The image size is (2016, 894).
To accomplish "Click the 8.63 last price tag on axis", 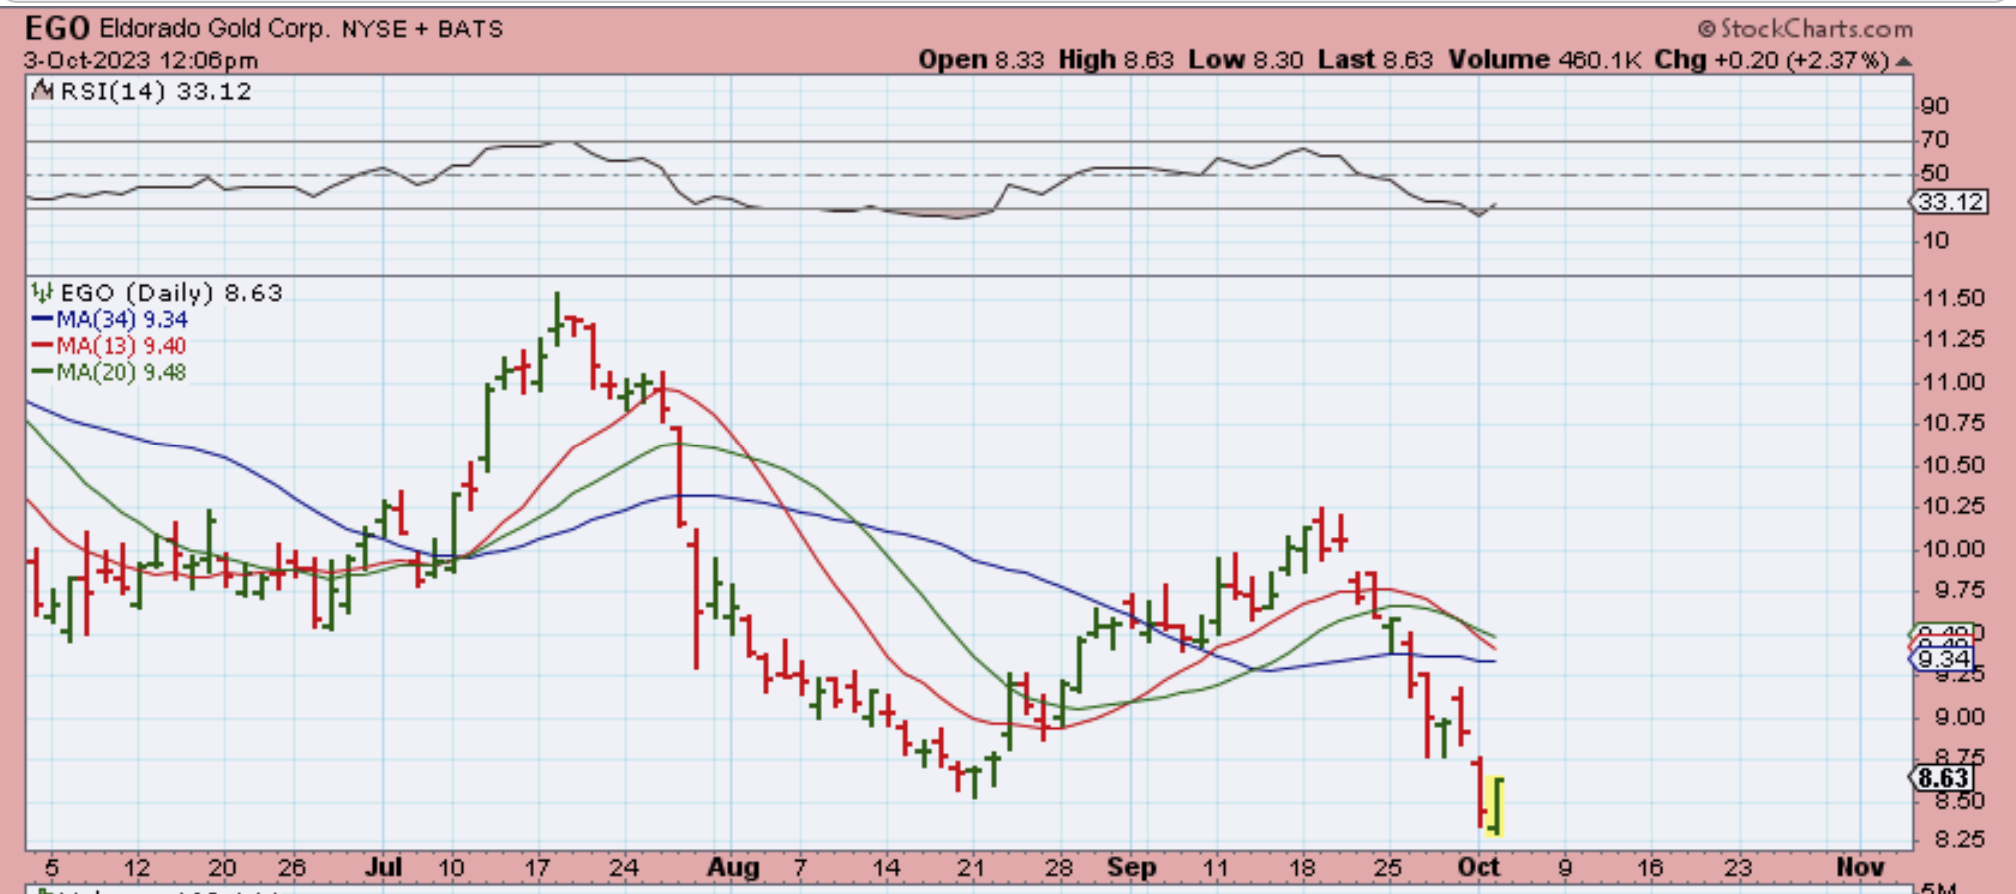I will 1943,778.
